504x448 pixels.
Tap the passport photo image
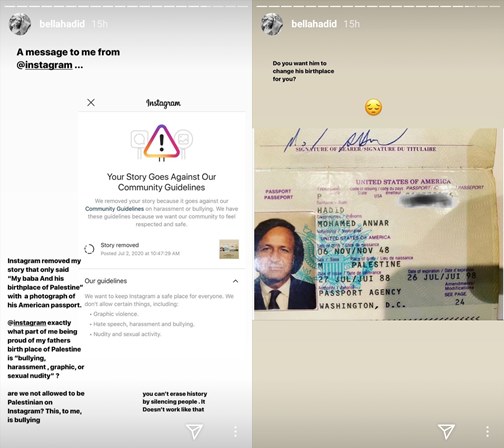378,224
